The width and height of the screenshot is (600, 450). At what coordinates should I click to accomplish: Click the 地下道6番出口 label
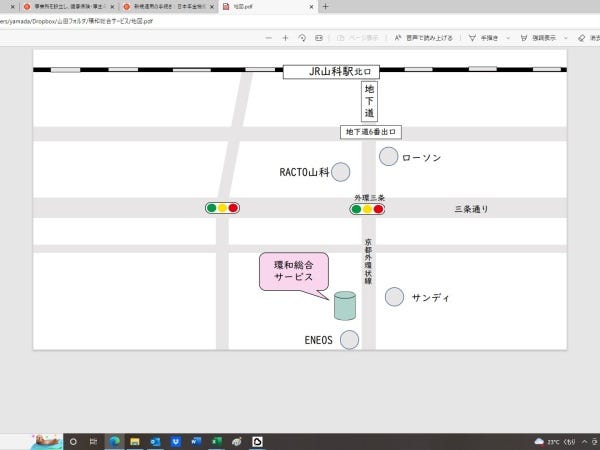[371, 132]
